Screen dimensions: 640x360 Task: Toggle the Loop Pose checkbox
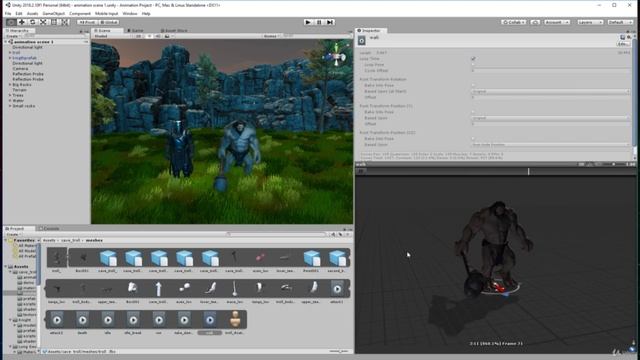point(473,64)
